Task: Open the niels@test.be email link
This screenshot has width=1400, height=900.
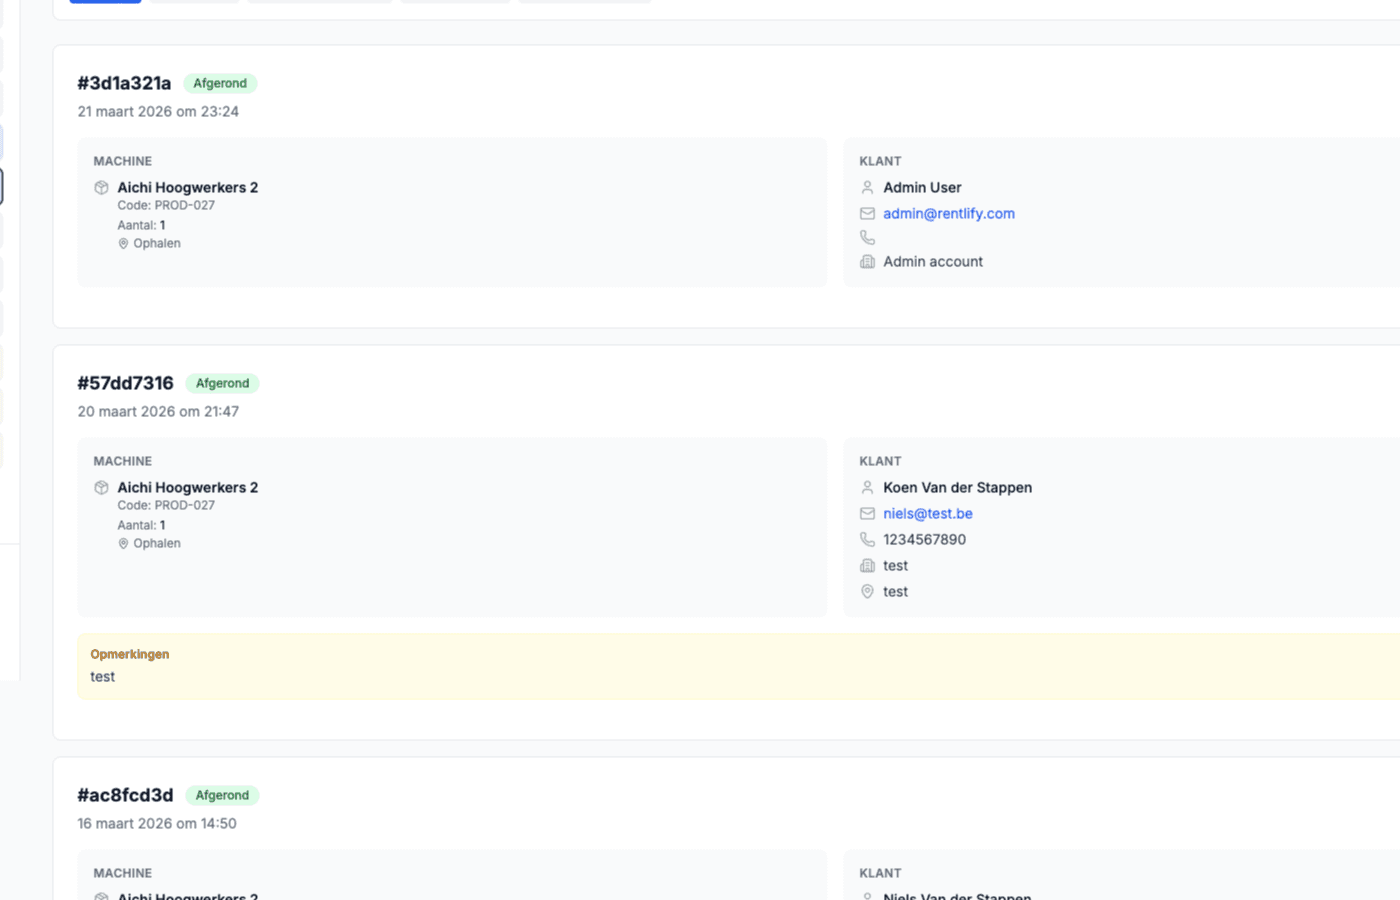Action: coord(927,514)
